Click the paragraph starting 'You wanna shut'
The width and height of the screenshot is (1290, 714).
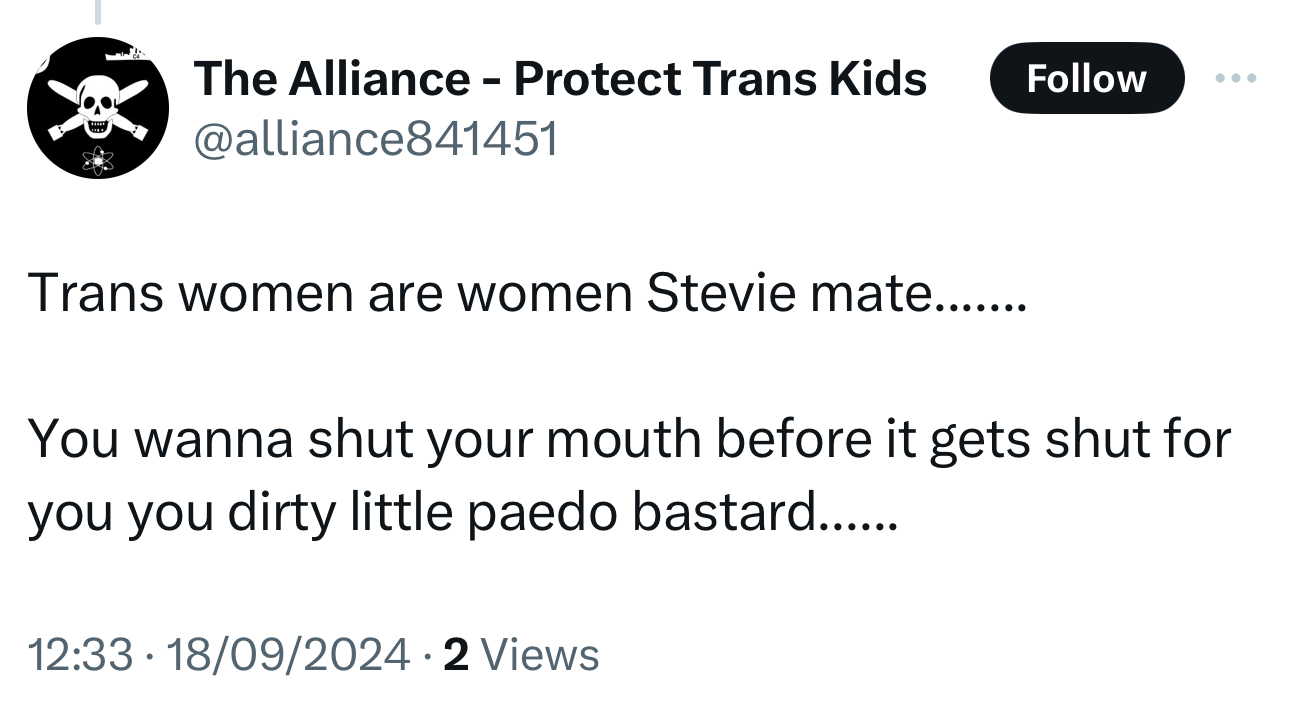click(x=628, y=440)
